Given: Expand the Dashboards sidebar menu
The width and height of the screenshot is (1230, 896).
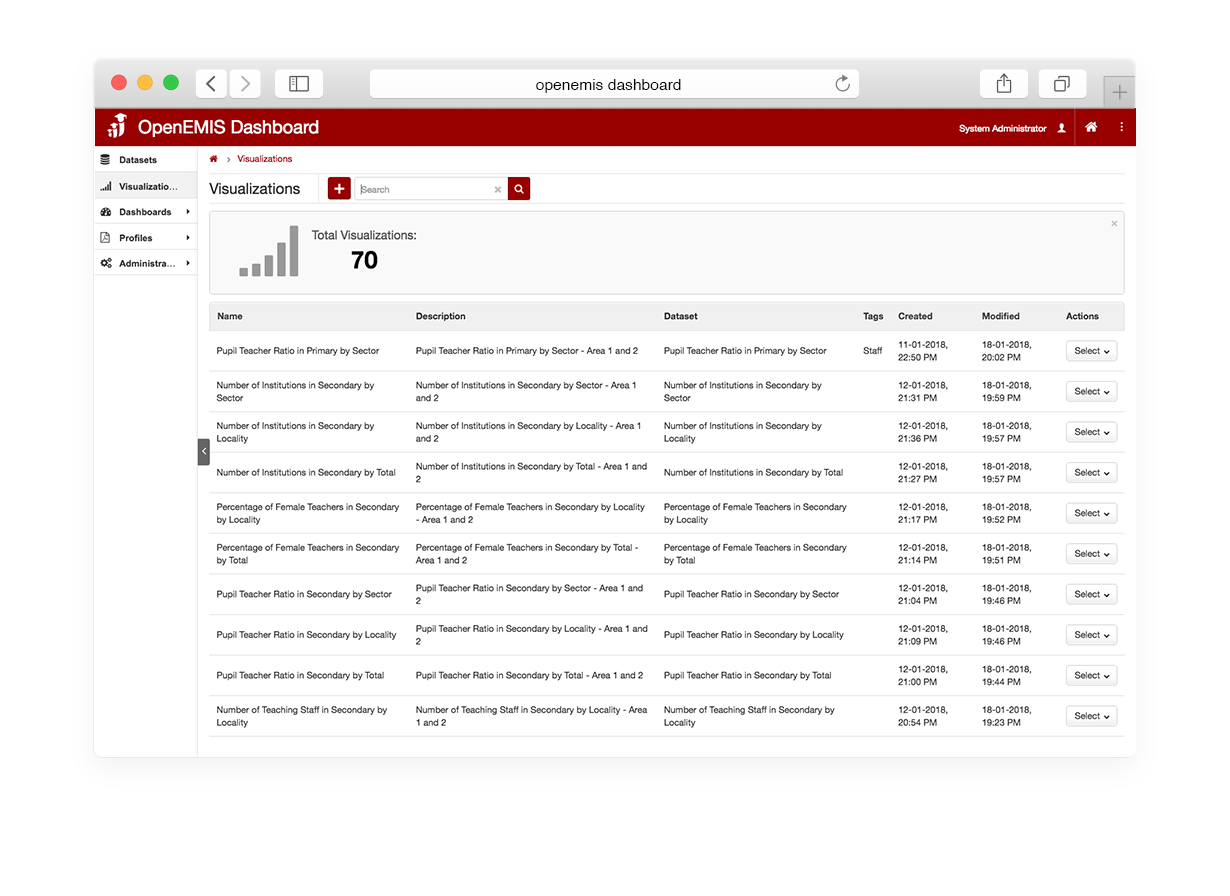Looking at the screenshot, I should point(146,212).
